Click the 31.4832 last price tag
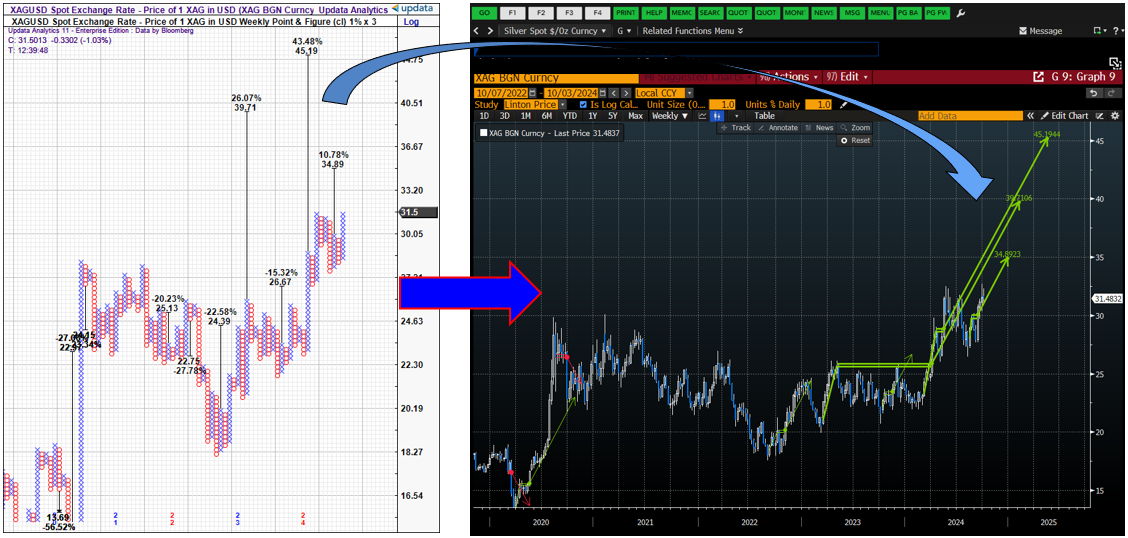 1108,298
